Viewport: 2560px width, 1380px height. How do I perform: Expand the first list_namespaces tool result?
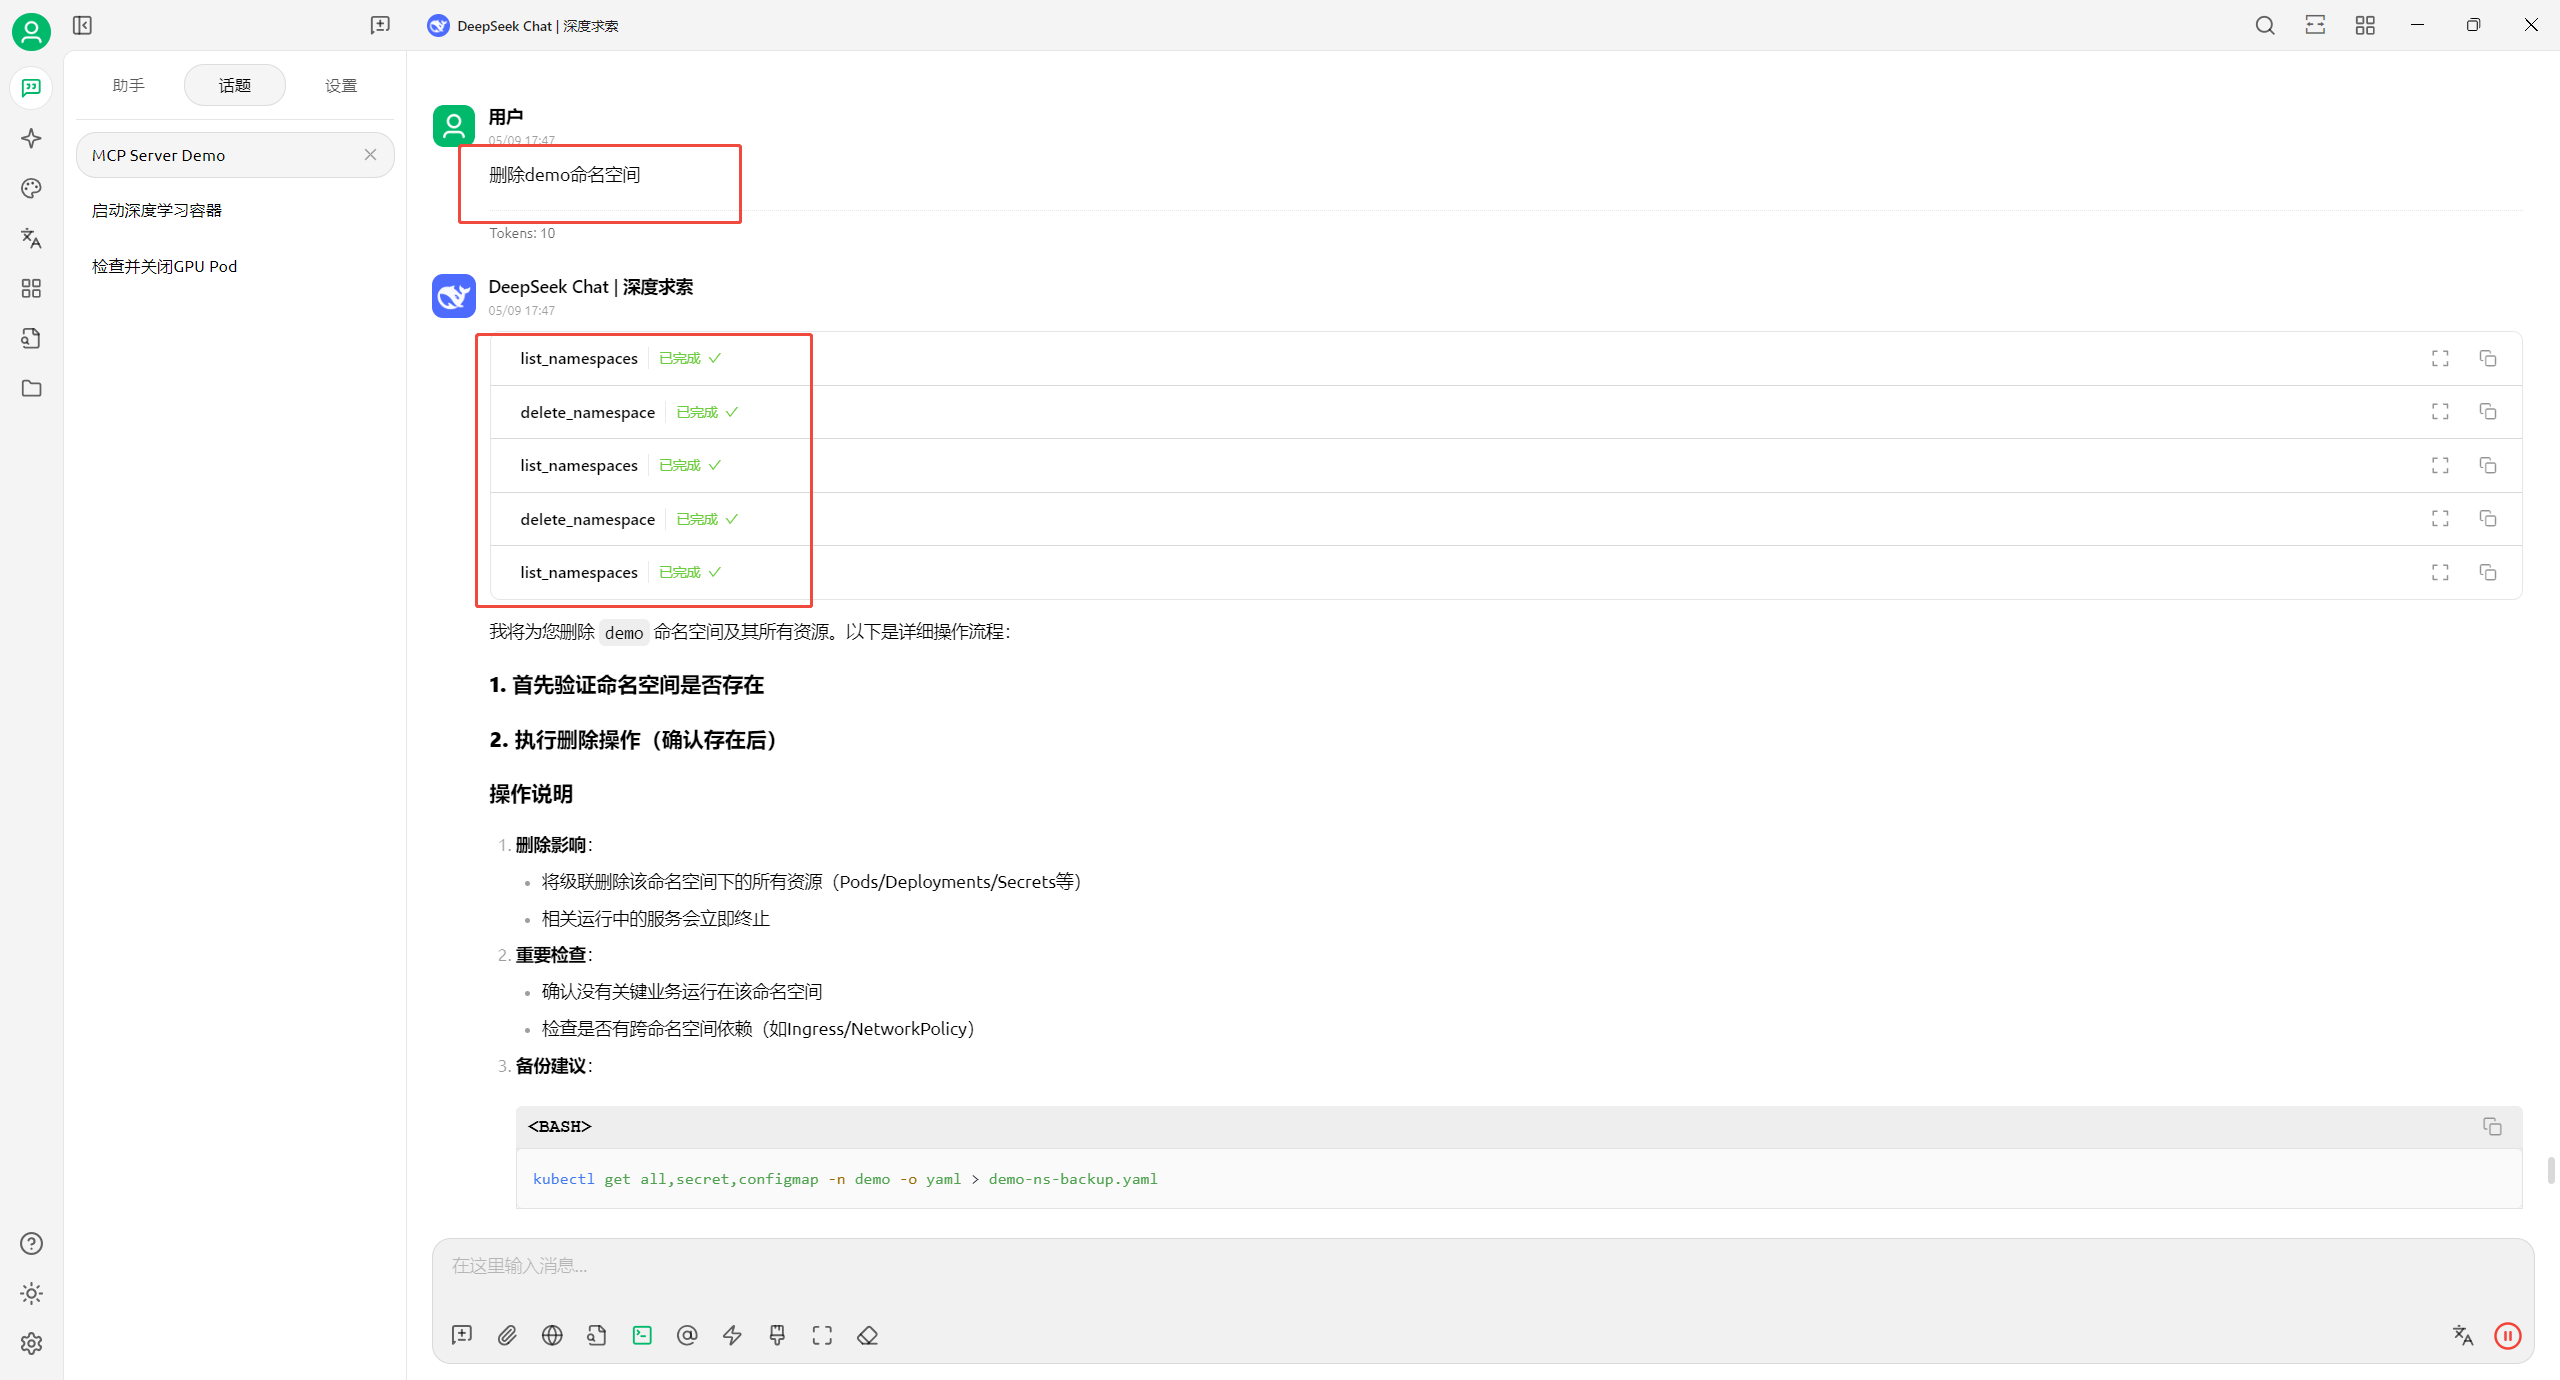coord(2440,358)
